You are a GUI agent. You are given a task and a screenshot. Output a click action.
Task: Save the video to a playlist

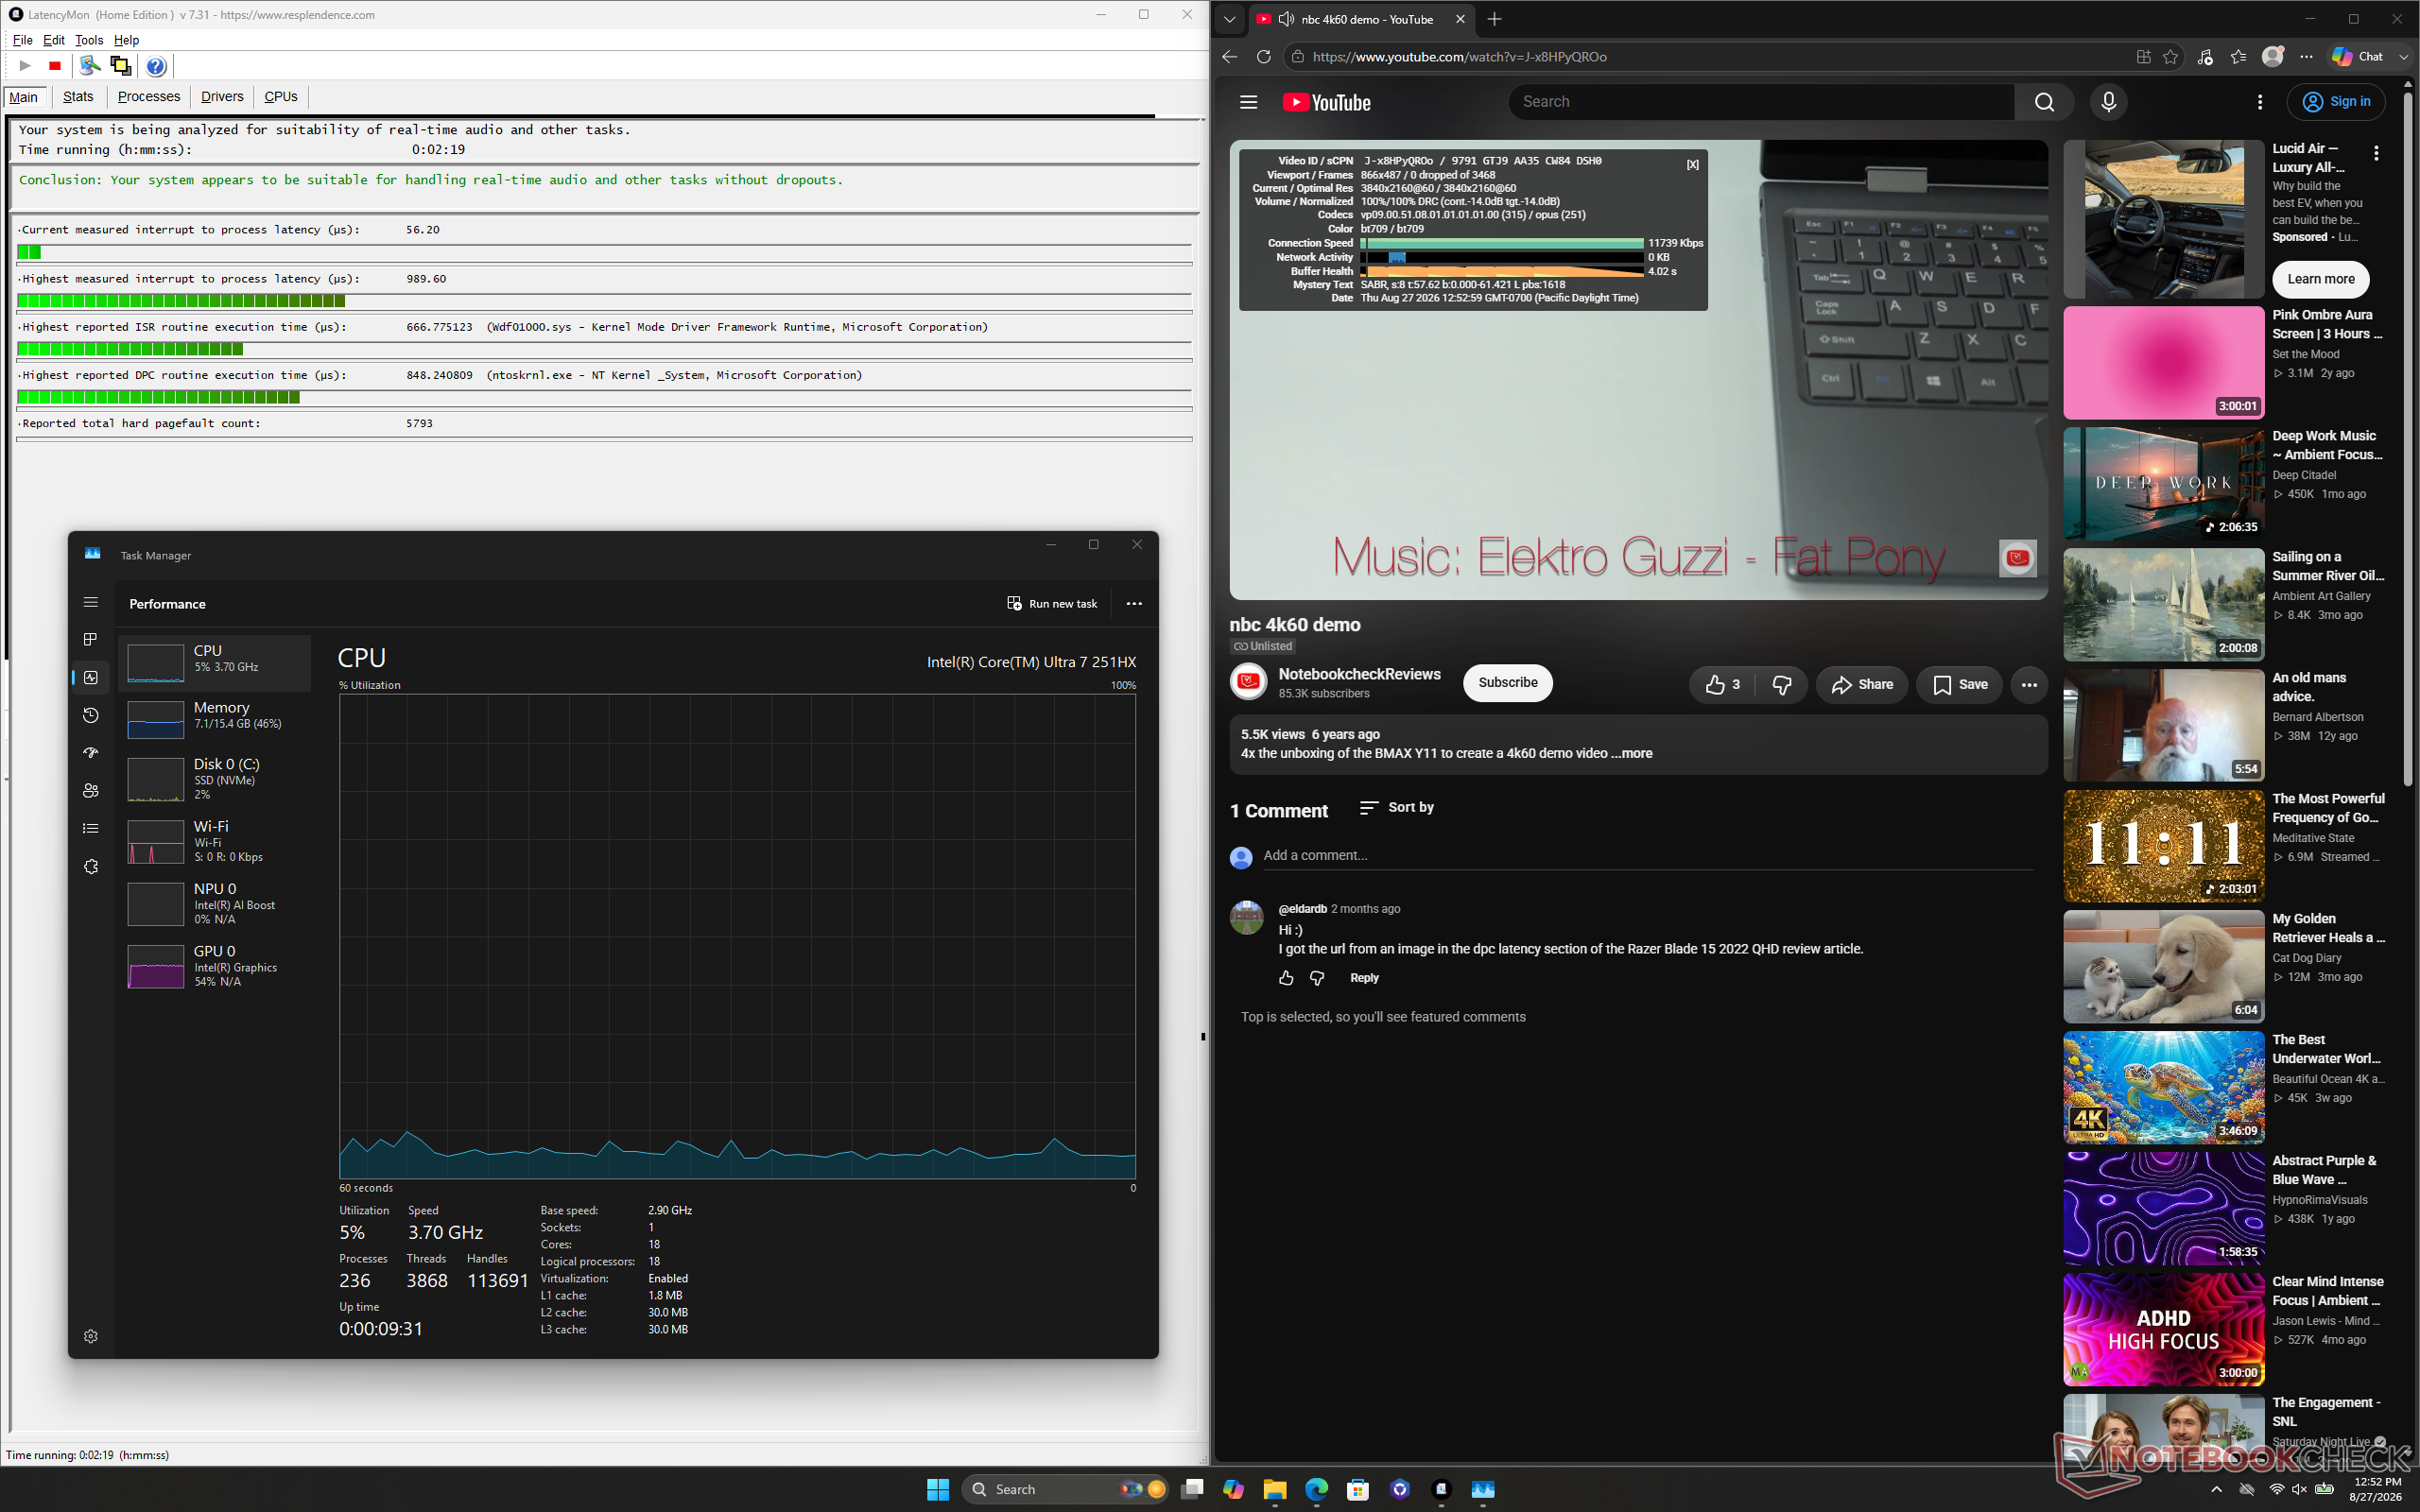1960,684
